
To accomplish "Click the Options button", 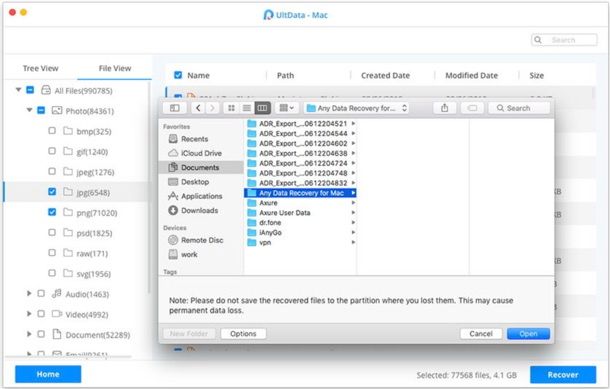I will (243, 334).
